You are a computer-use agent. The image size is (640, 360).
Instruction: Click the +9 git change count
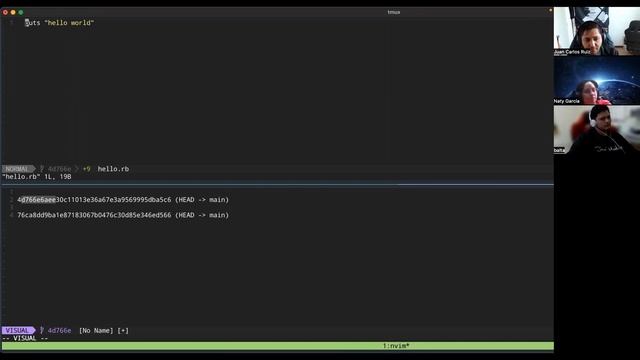tap(87, 169)
